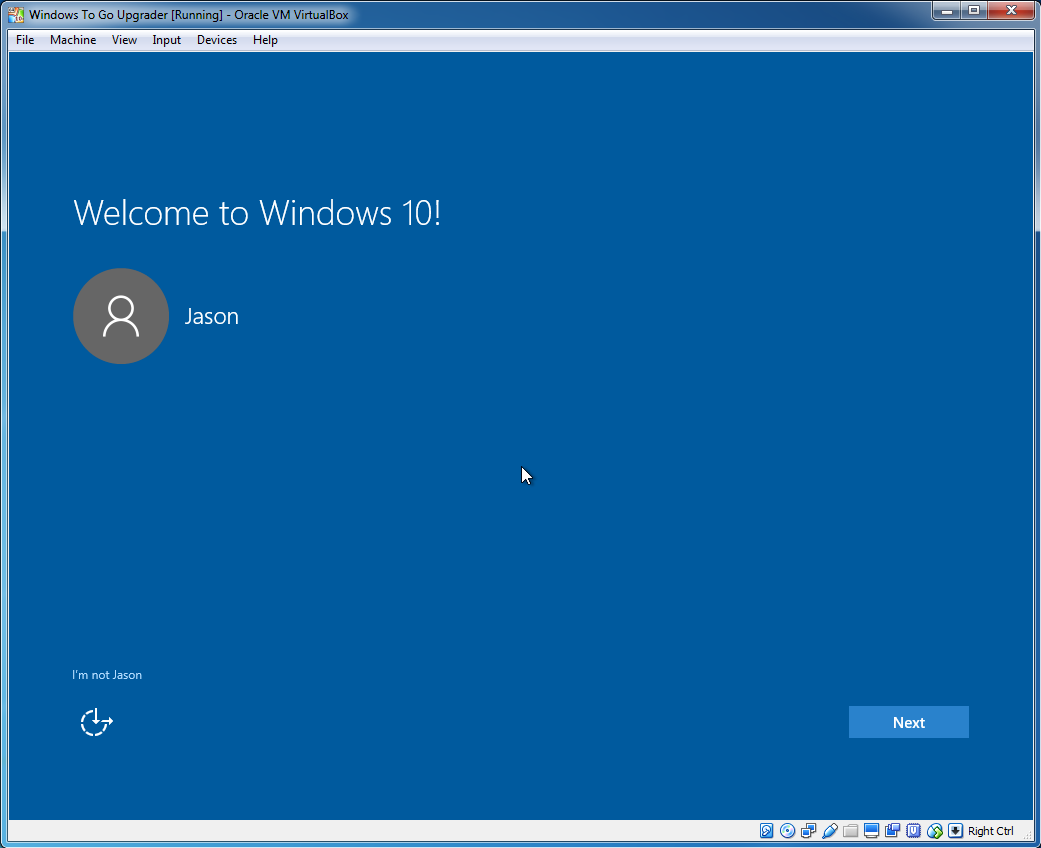Maximize the VirtualBox window
This screenshot has height=848, width=1041.
pos(974,11)
